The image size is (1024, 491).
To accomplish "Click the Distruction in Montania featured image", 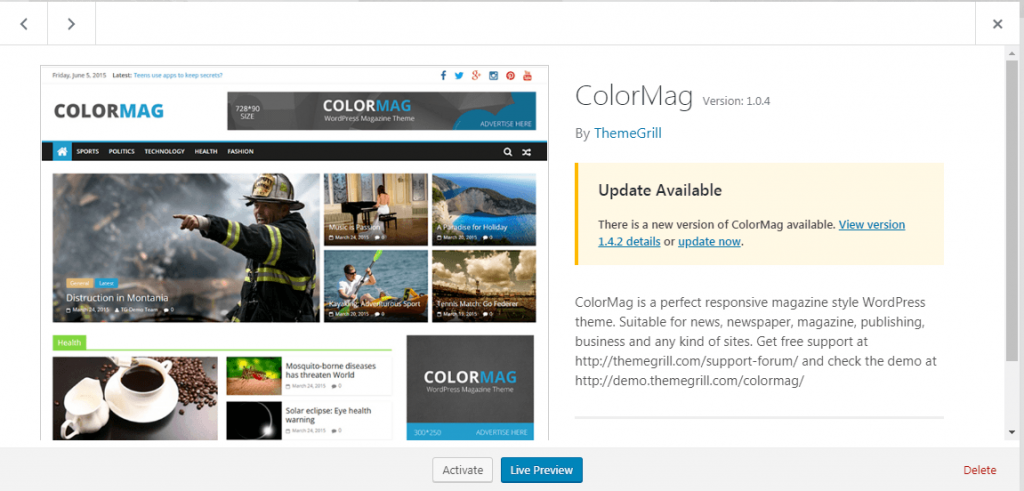I will pyautogui.click(x=186, y=247).
